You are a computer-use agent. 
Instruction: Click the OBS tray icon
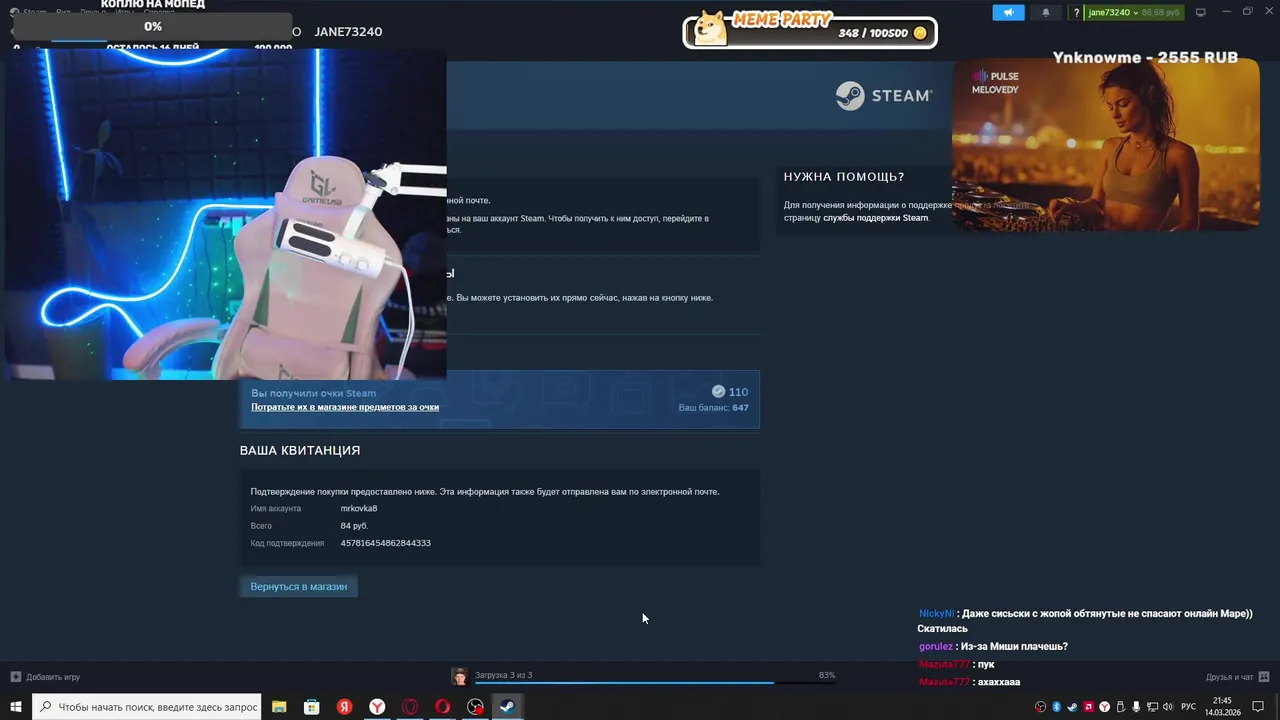1040,707
